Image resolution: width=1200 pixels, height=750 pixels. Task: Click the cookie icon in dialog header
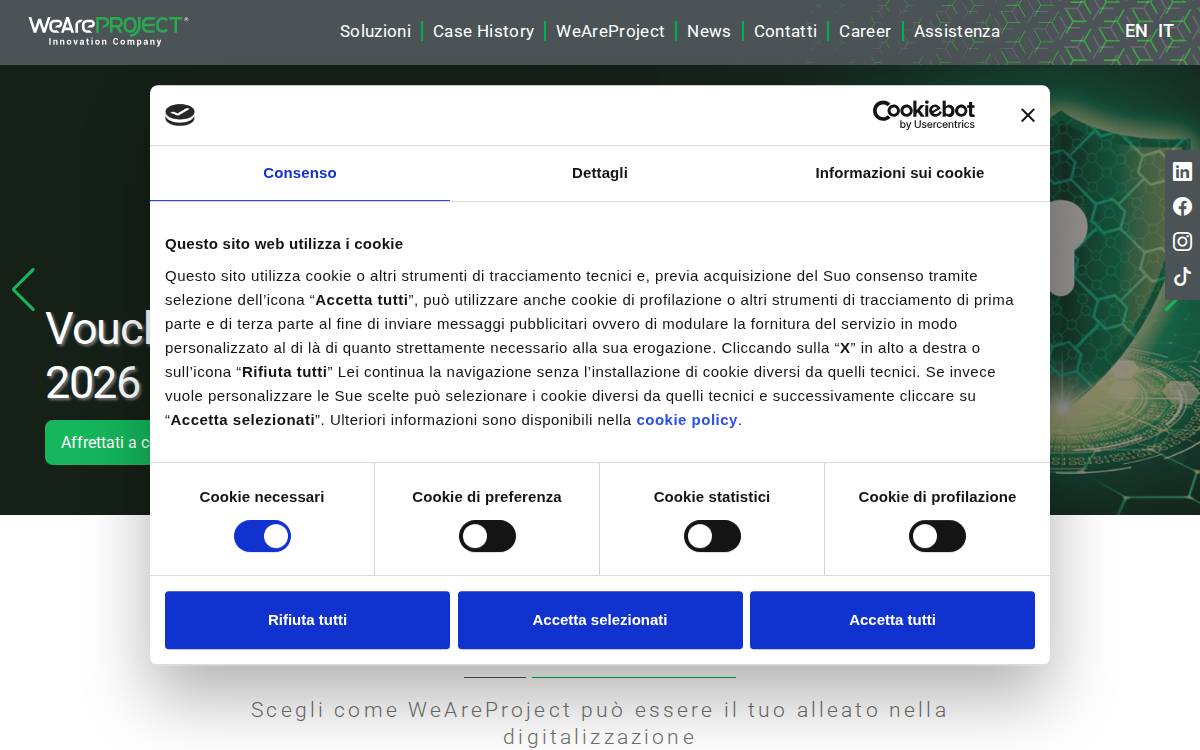pyautogui.click(x=180, y=115)
